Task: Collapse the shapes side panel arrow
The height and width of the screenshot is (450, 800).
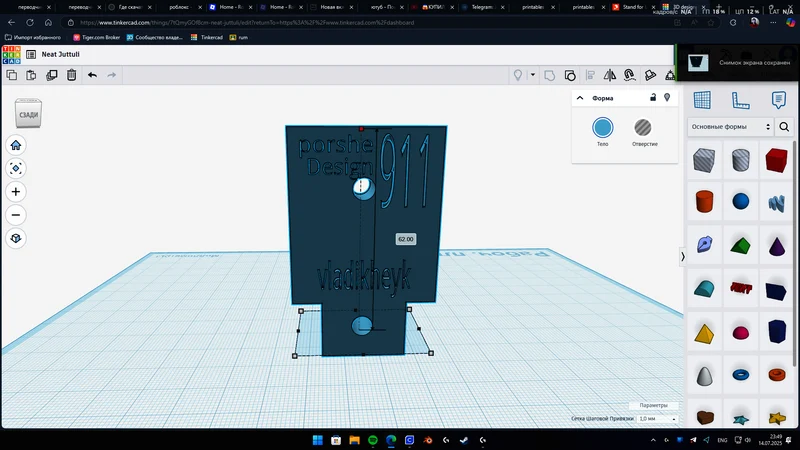Action: pos(683,257)
